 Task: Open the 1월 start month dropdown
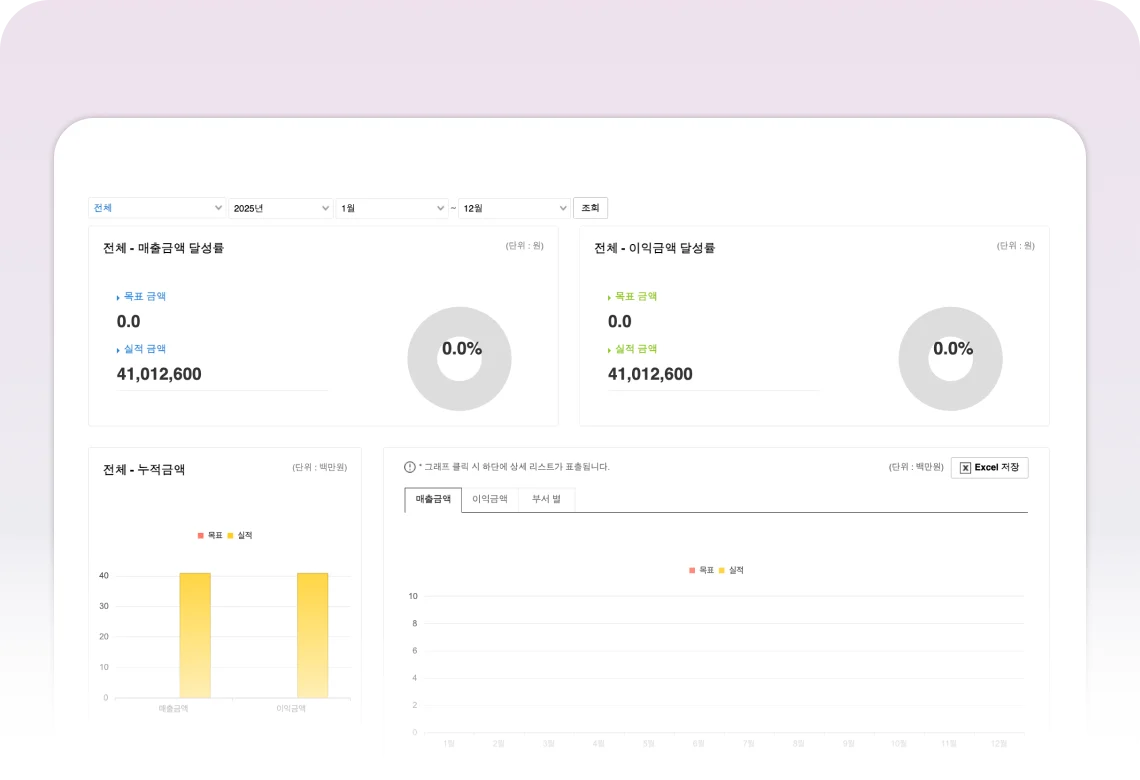coord(391,208)
